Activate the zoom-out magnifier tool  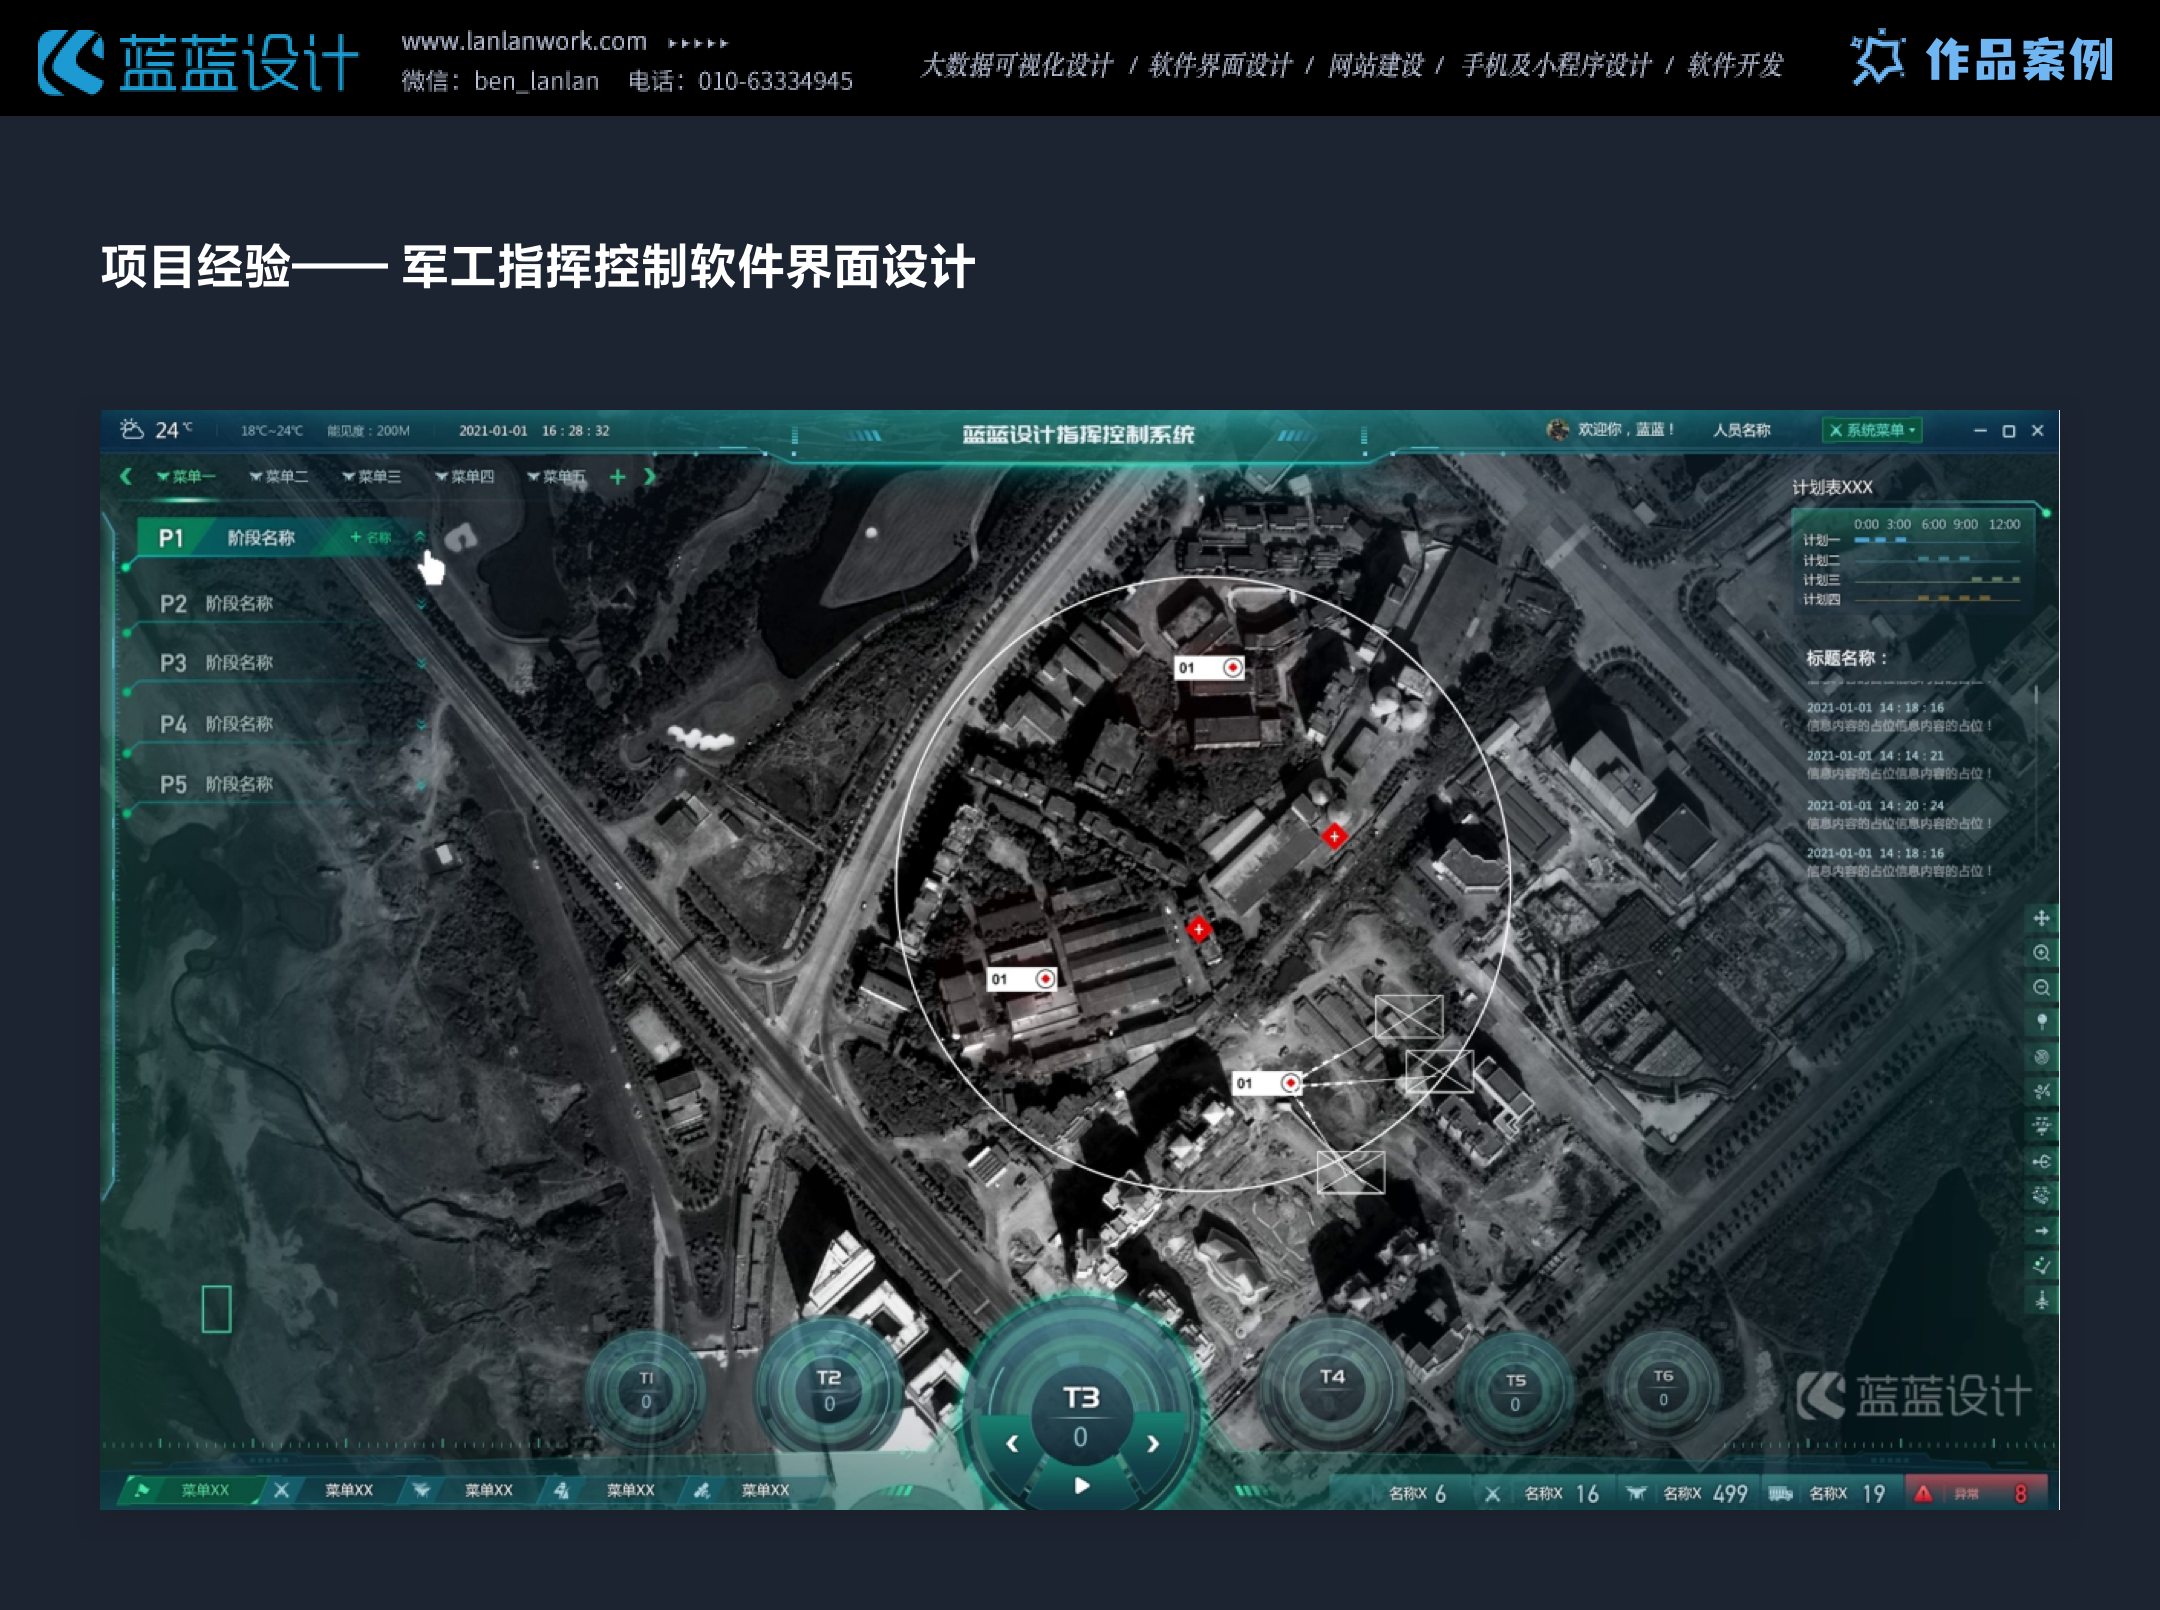[2041, 988]
